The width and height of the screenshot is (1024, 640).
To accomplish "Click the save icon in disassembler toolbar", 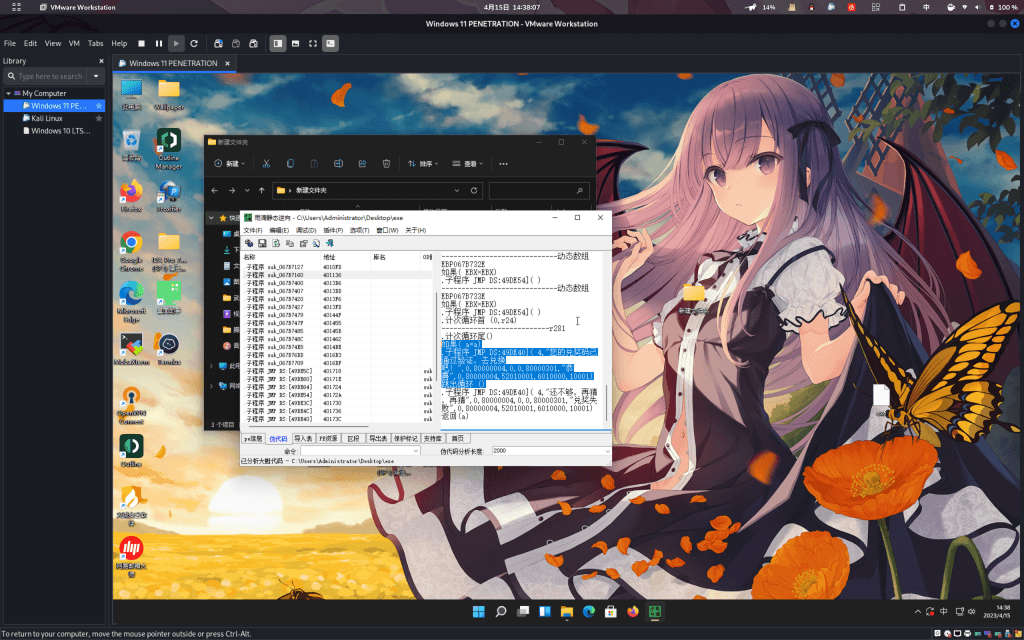I will (262, 243).
